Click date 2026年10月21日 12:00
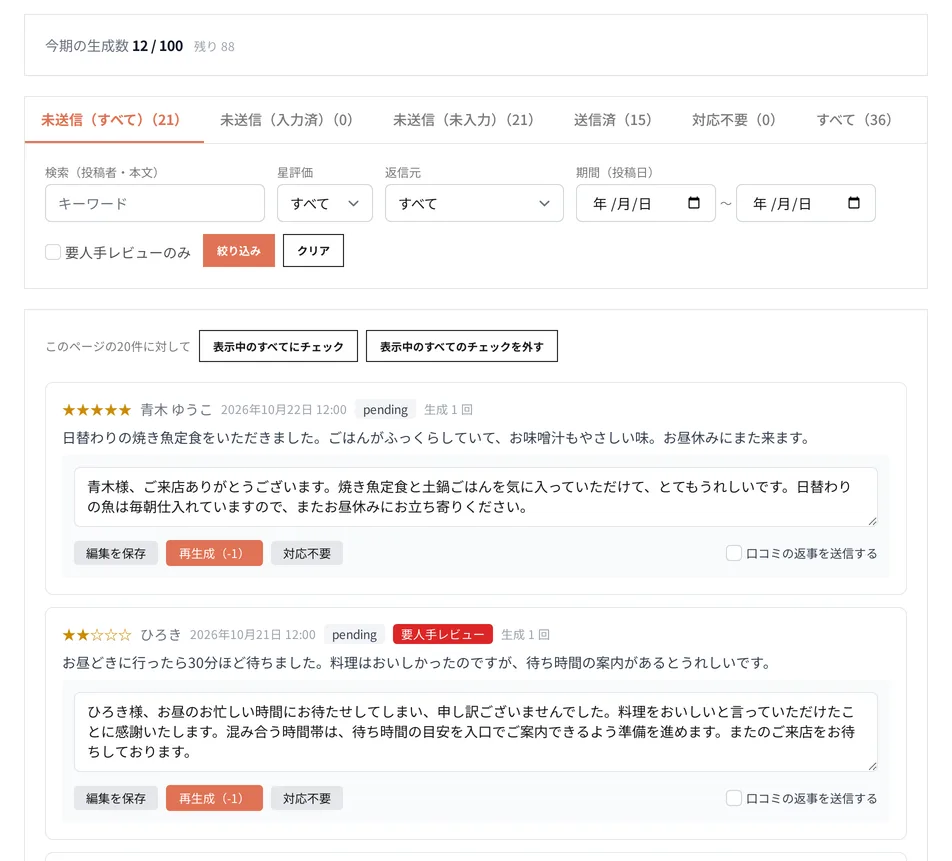 tap(253, 635)
